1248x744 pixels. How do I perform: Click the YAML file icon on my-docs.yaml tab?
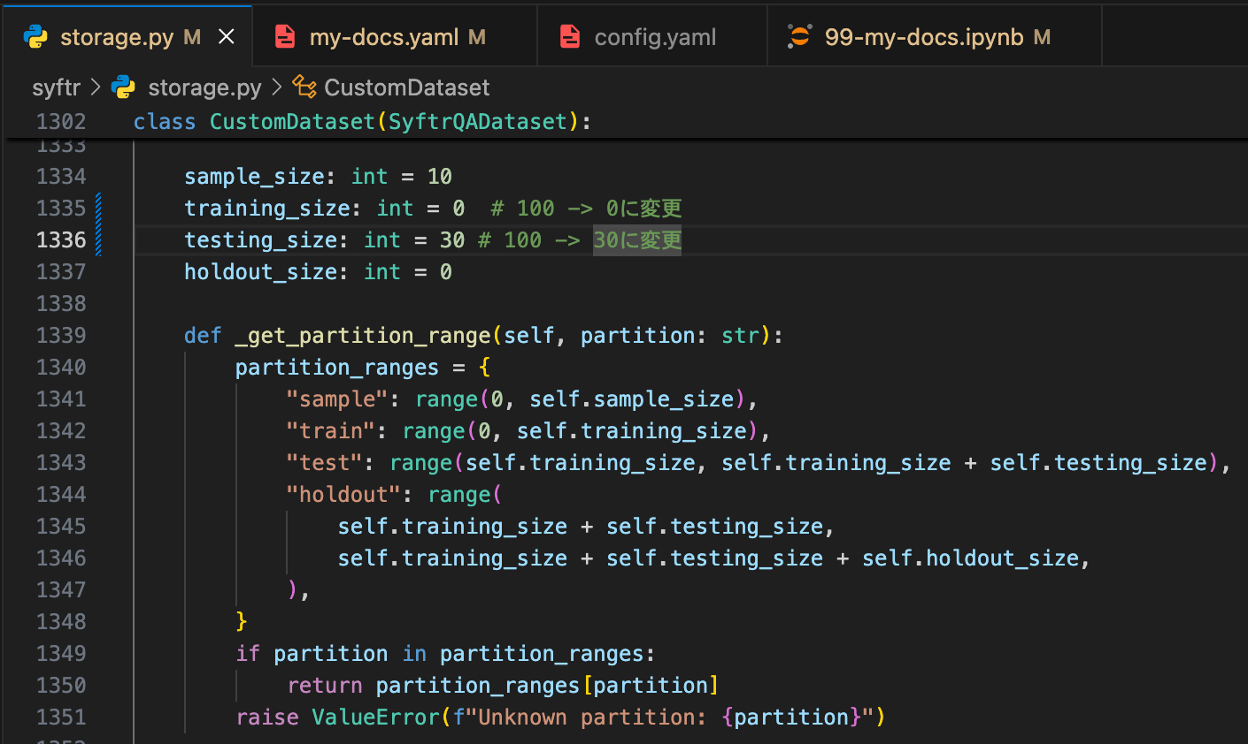(x=285, y=37)
